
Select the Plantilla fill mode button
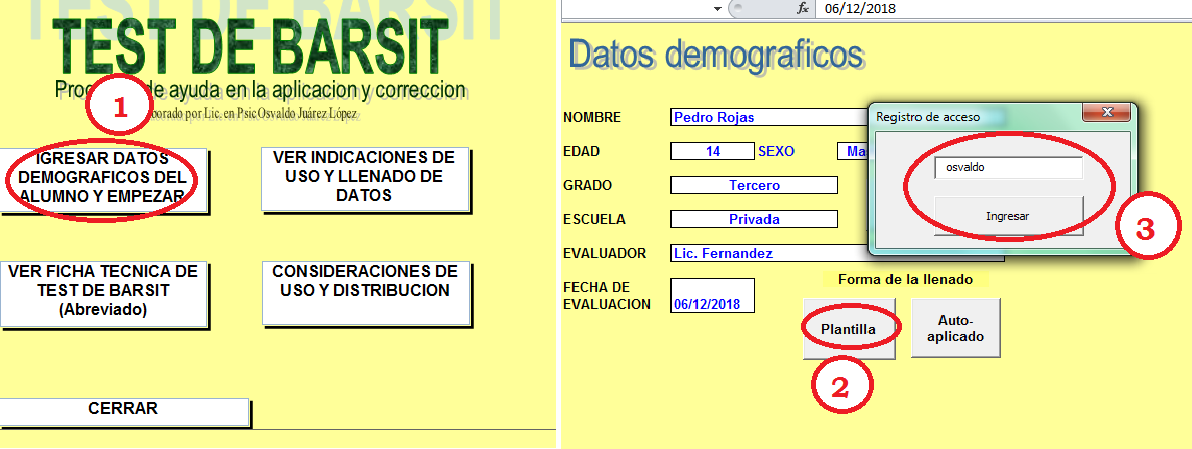click(x=849, y=328)
